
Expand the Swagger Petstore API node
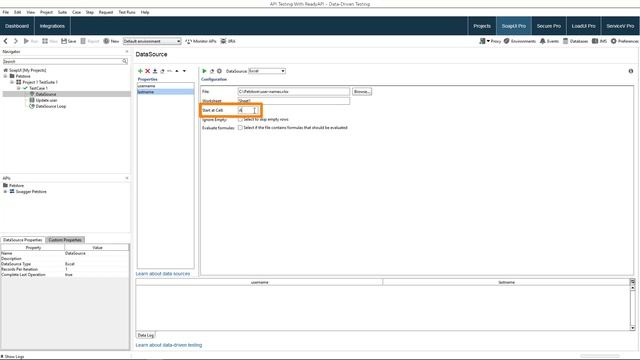click(5, 191)
